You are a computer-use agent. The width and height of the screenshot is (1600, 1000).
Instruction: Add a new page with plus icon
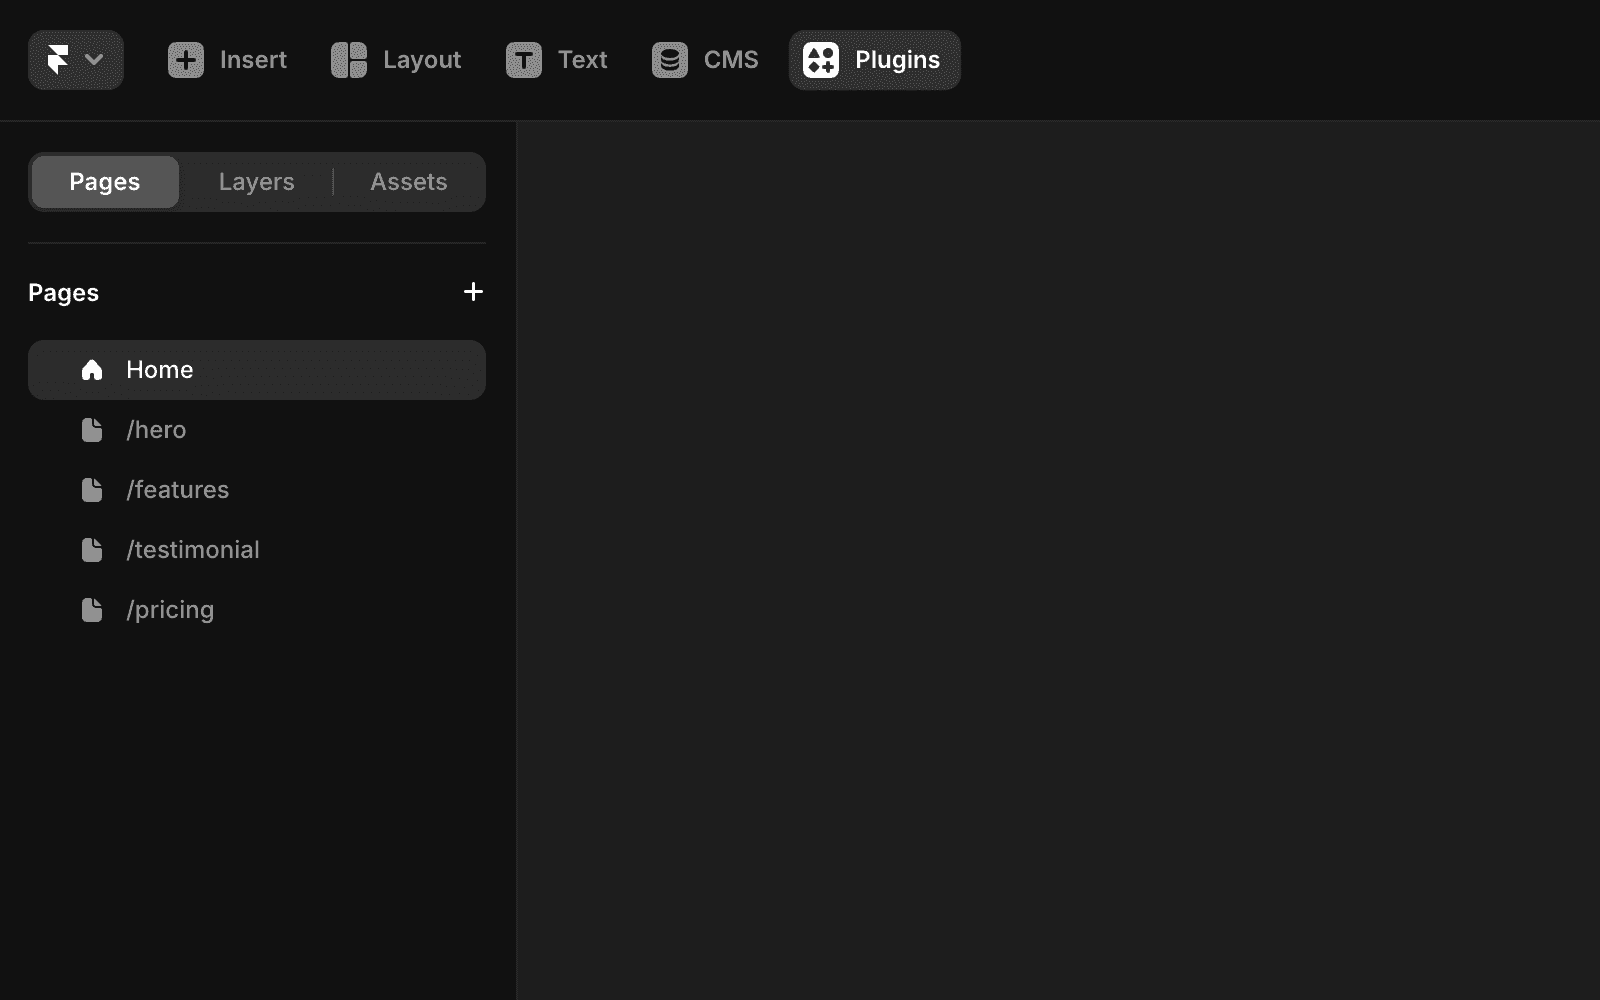coord(474,292)
